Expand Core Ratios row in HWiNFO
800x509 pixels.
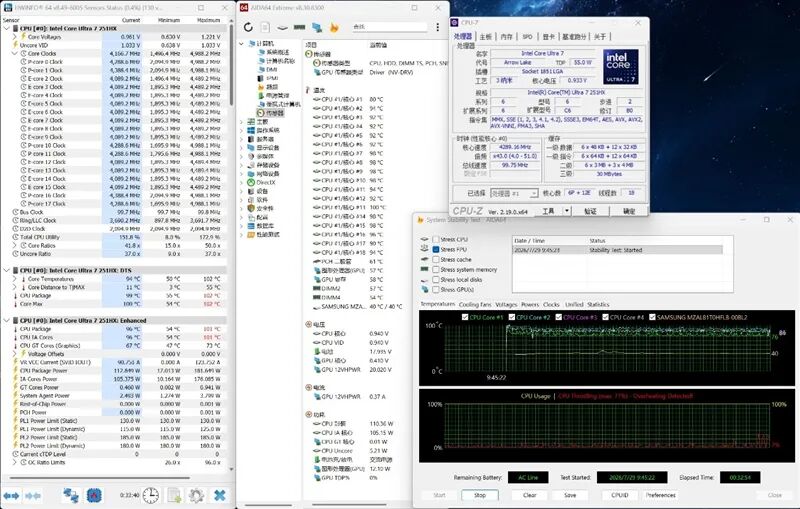15,245
